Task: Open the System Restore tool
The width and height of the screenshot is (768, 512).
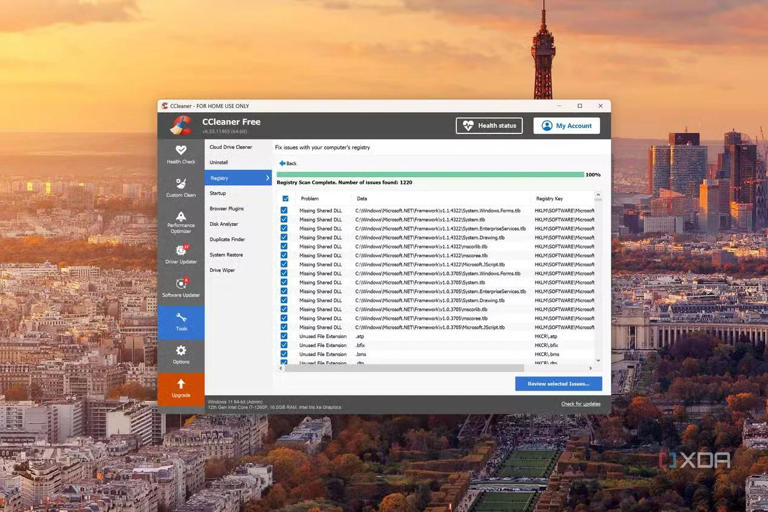Action: [x=226, y=255]
